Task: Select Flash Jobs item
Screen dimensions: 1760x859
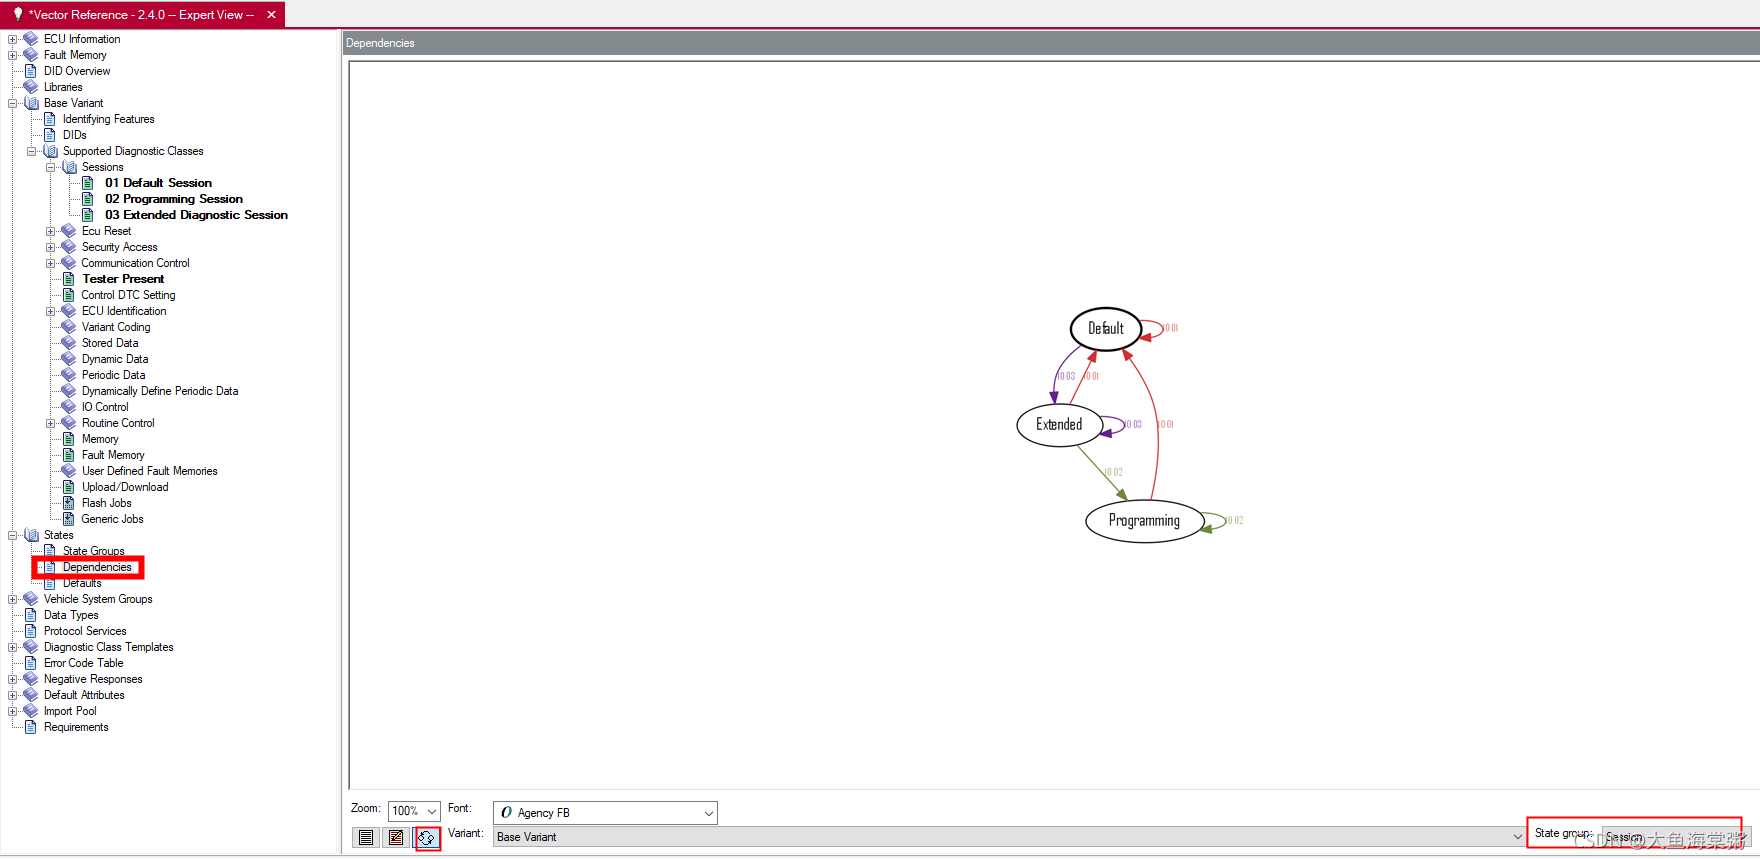Action: pyautogui.click(x=106, y=503)
